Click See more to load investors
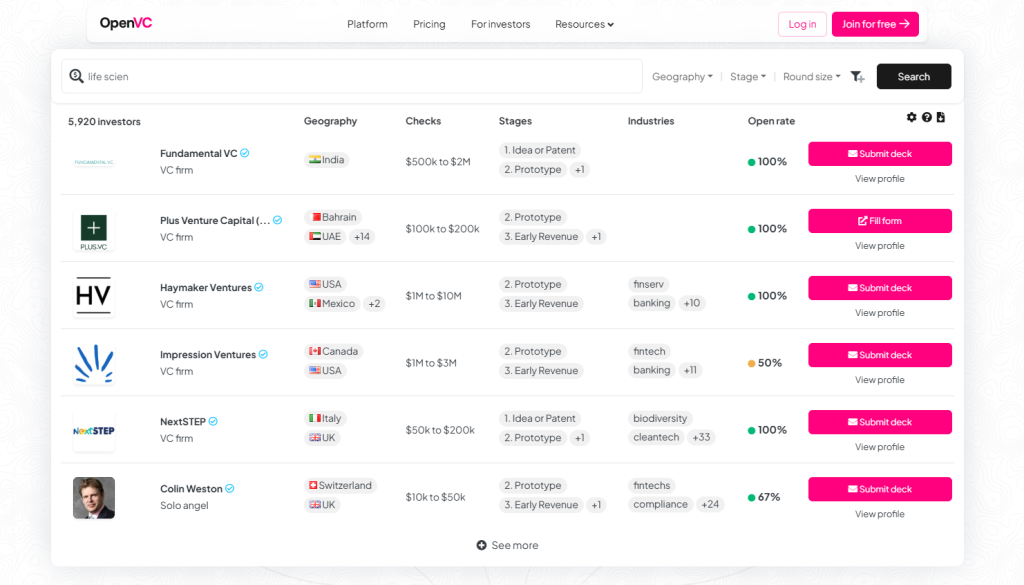This screenshot has width=1024, height=585. coord(507,545)
